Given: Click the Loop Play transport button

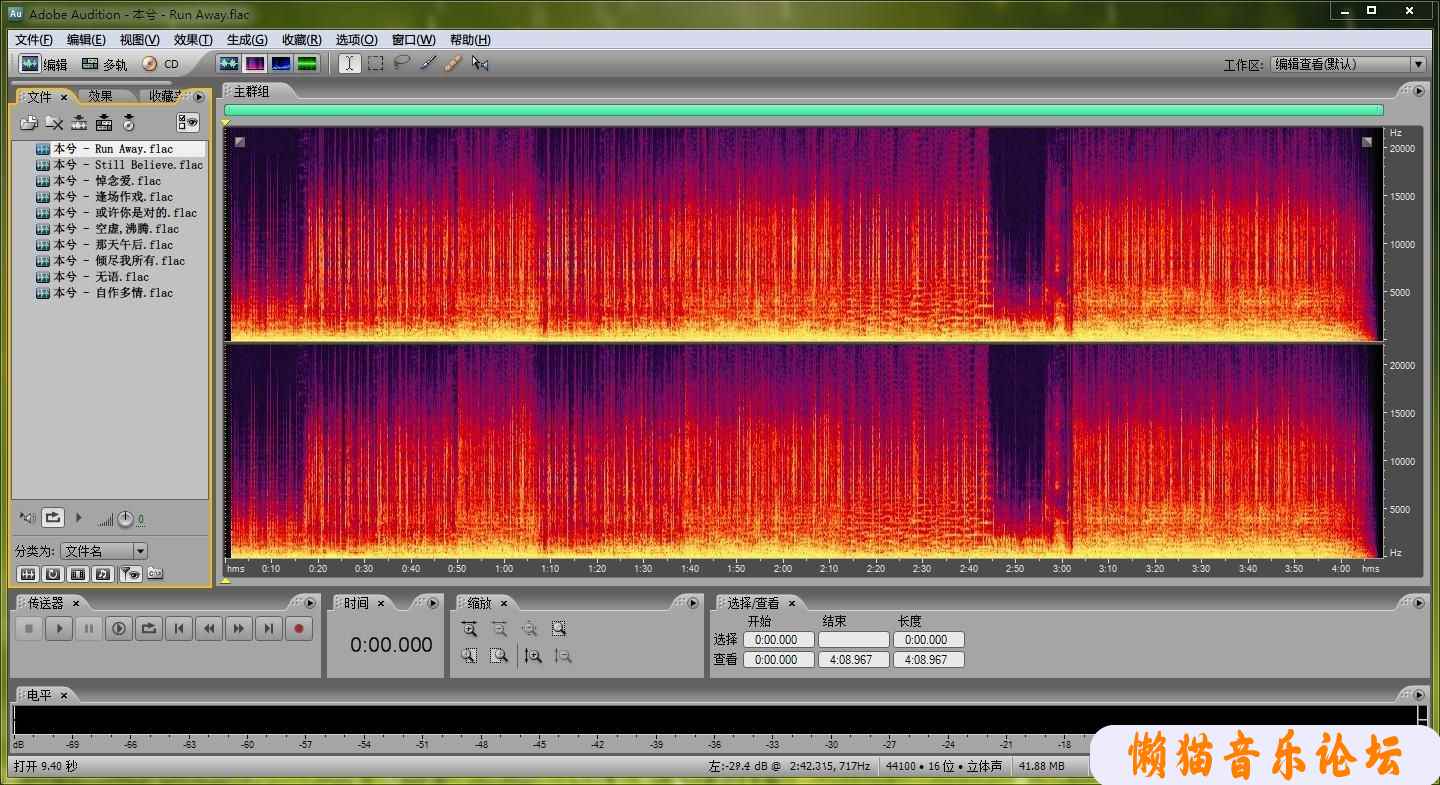Looking at the screenshot, I should click(149, 629).
